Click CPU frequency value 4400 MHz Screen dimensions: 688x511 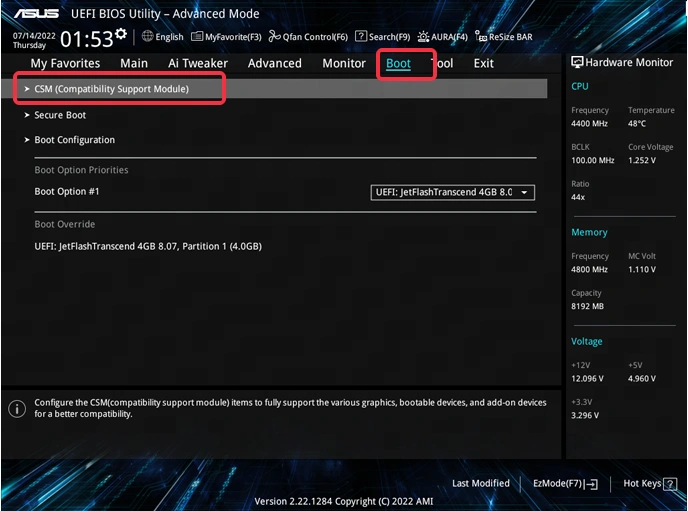[x=589, y=124]
